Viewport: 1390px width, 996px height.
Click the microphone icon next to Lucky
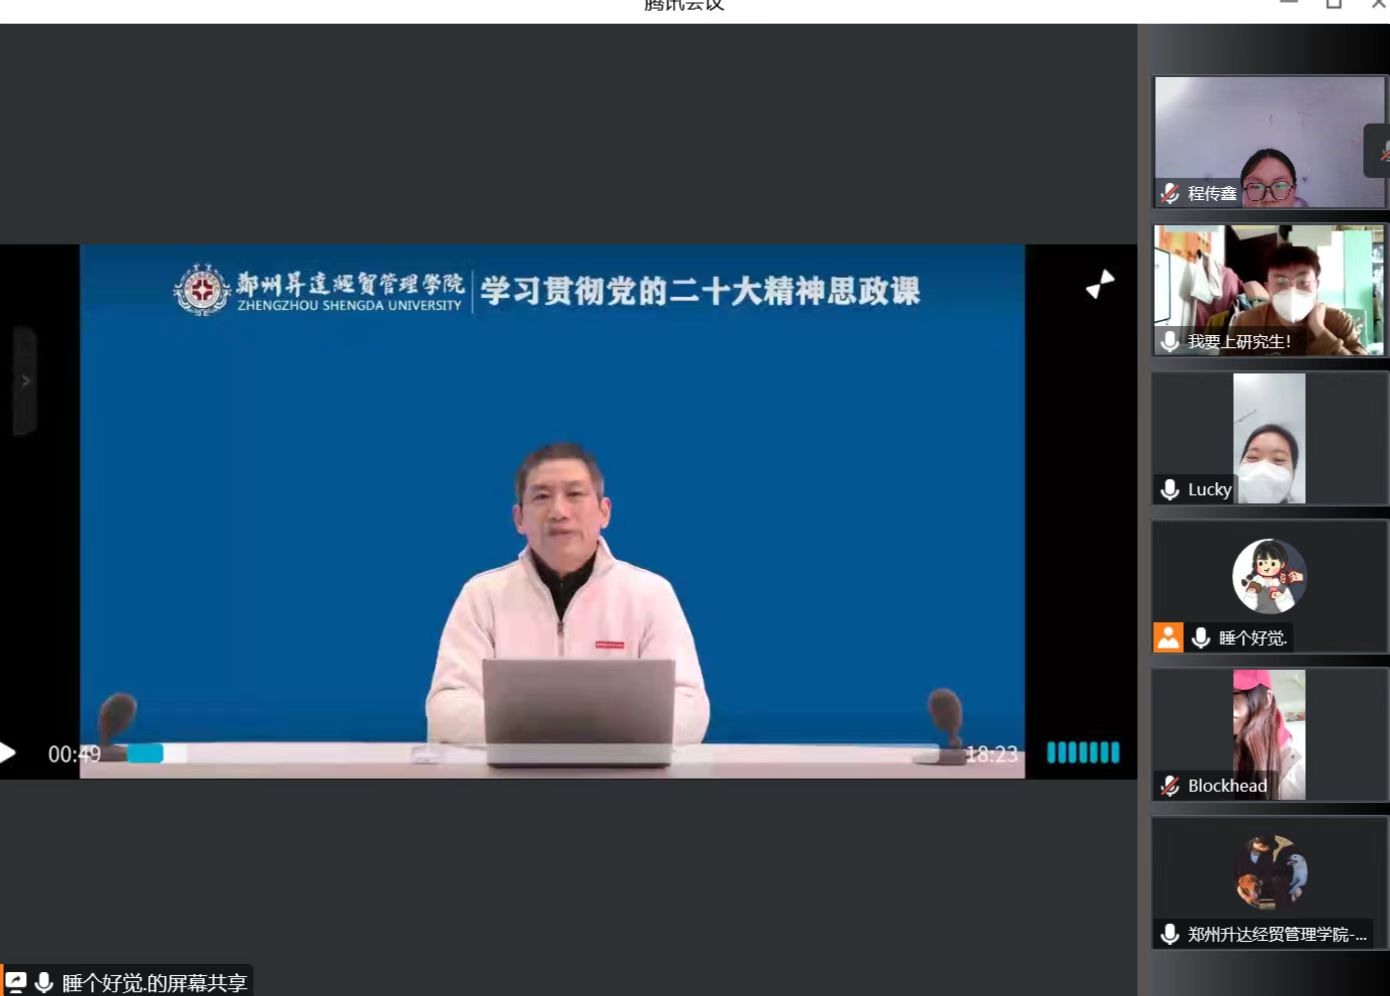[1169, 489]
